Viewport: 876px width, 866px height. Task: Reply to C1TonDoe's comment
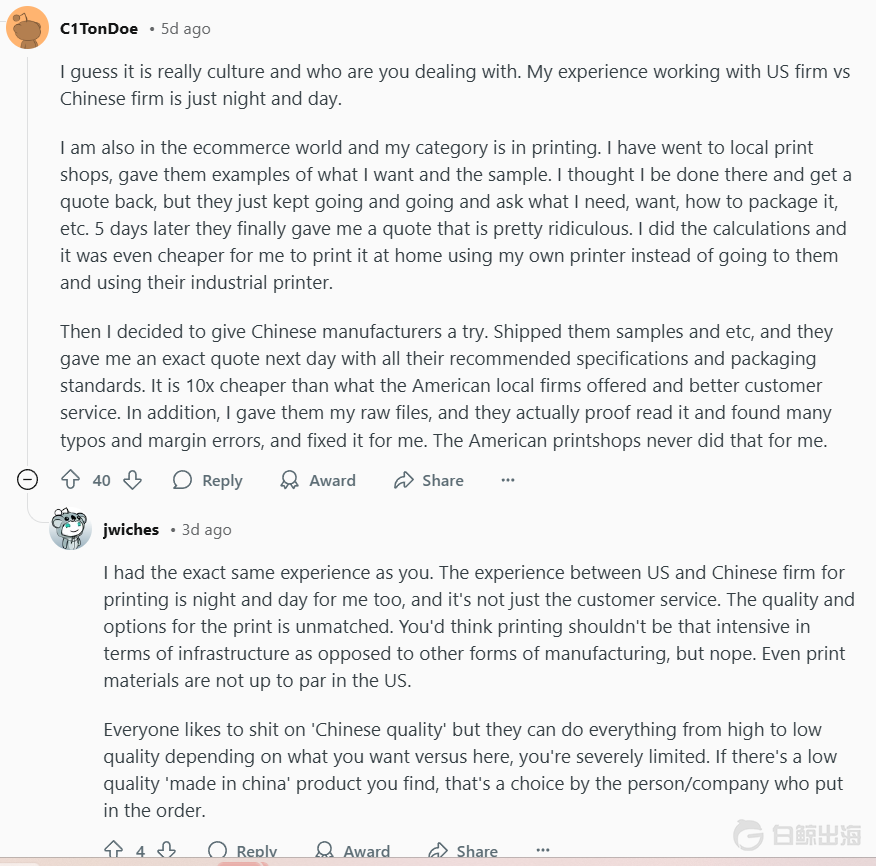(208, 480)
